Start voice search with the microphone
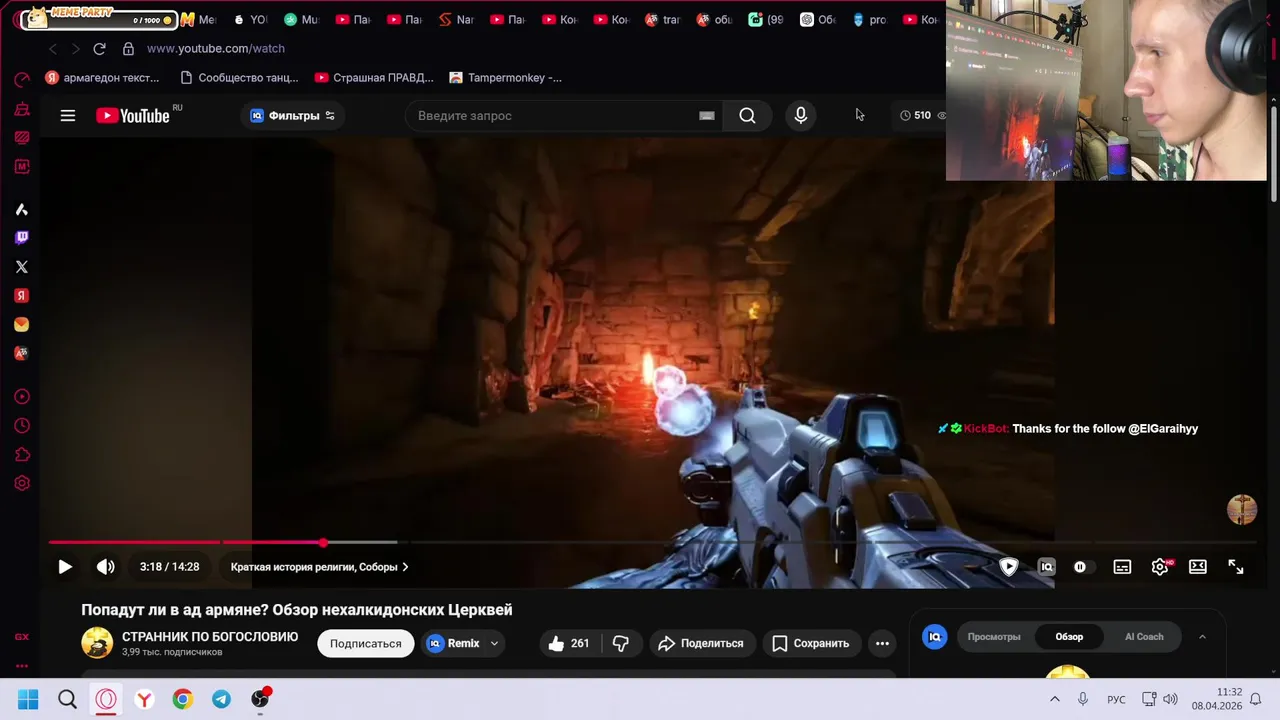 coord(800,116)
